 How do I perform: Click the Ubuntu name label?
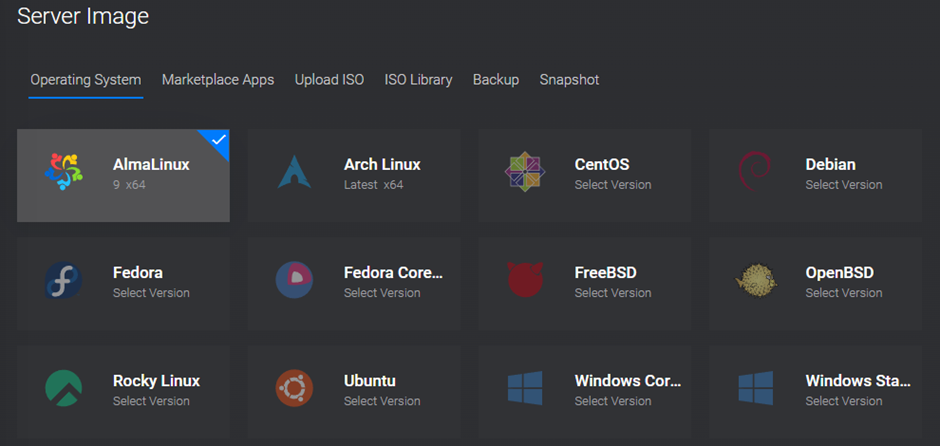(369, 381)
